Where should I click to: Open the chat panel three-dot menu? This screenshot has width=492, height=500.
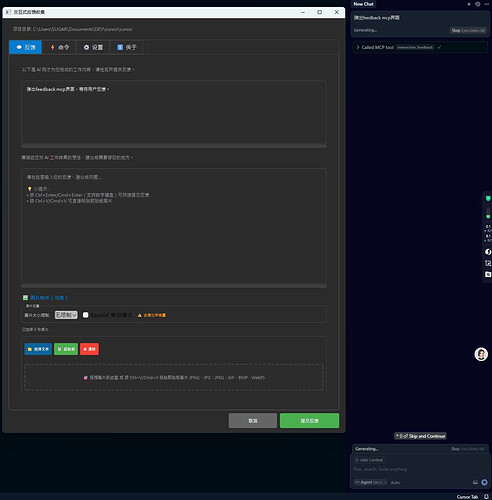[487, 4]
